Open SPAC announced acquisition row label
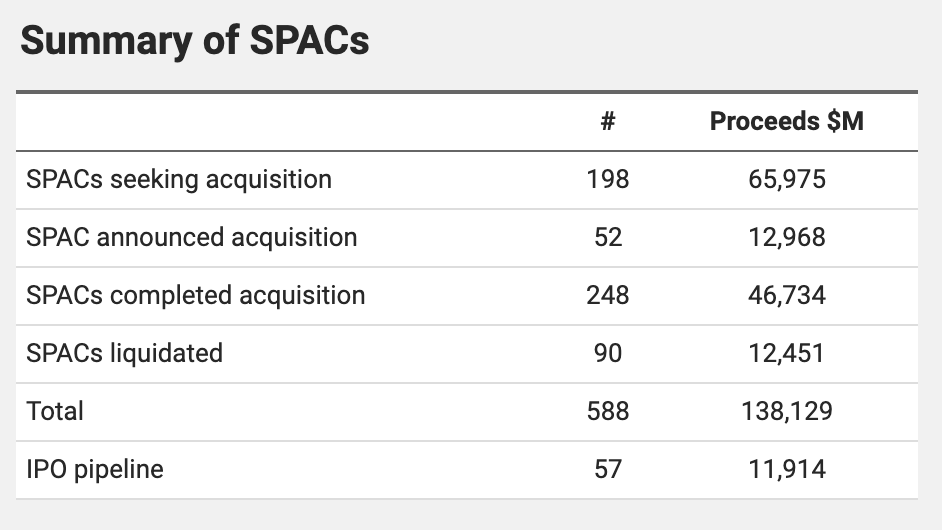This screenshot has width=942, height=530. pos(191,238)
